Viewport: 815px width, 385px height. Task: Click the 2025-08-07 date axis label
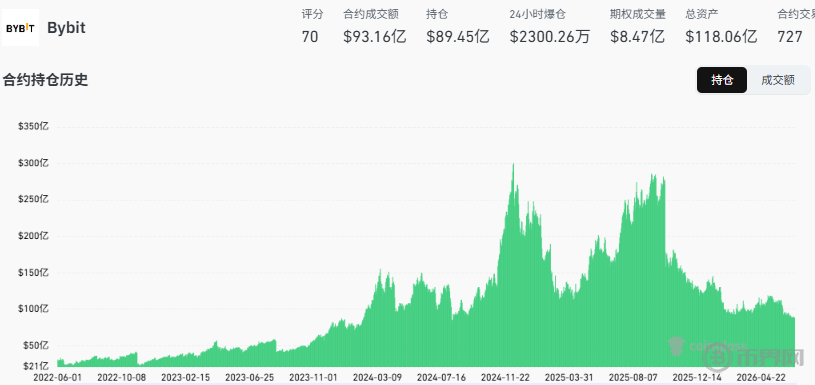click(634, 377)
